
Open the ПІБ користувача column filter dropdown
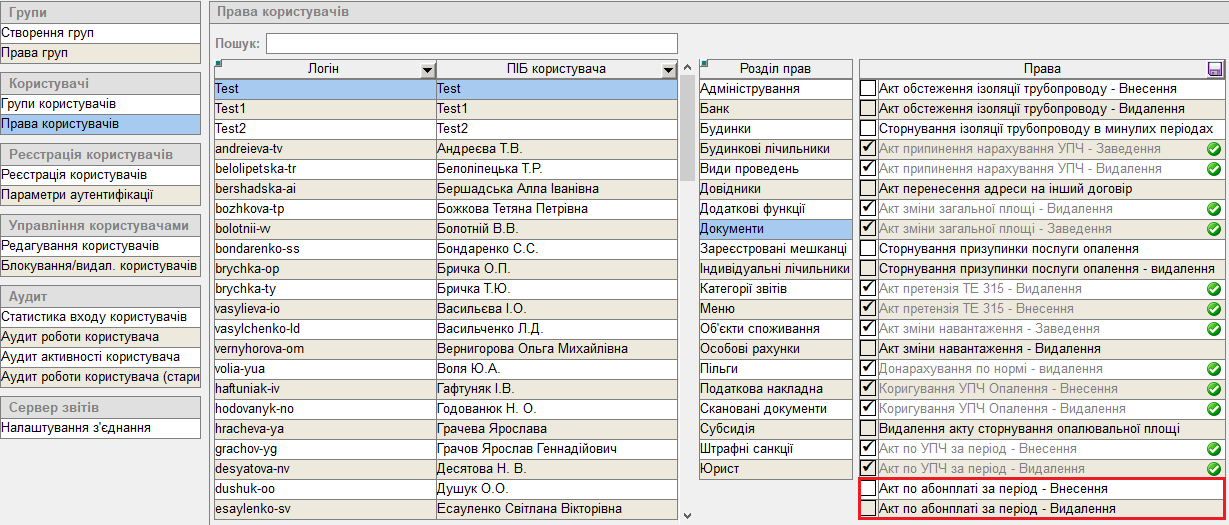click(668, 70)
